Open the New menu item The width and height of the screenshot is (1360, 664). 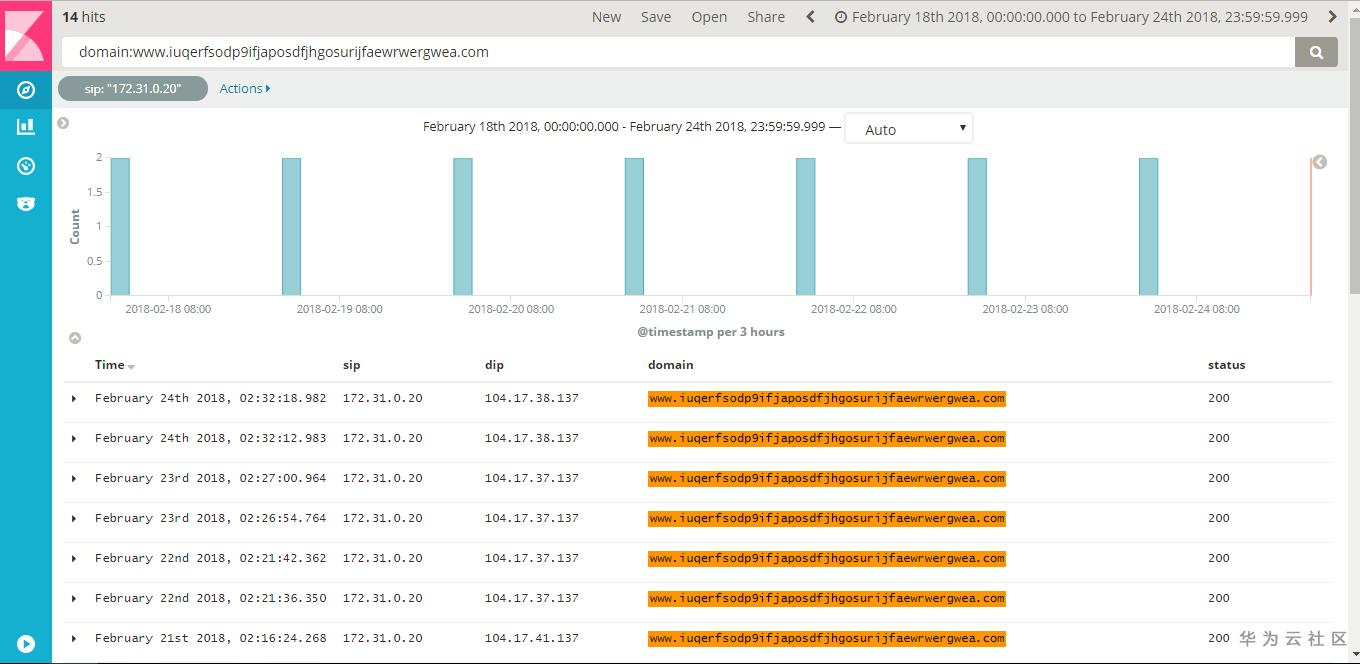(606, 17)
